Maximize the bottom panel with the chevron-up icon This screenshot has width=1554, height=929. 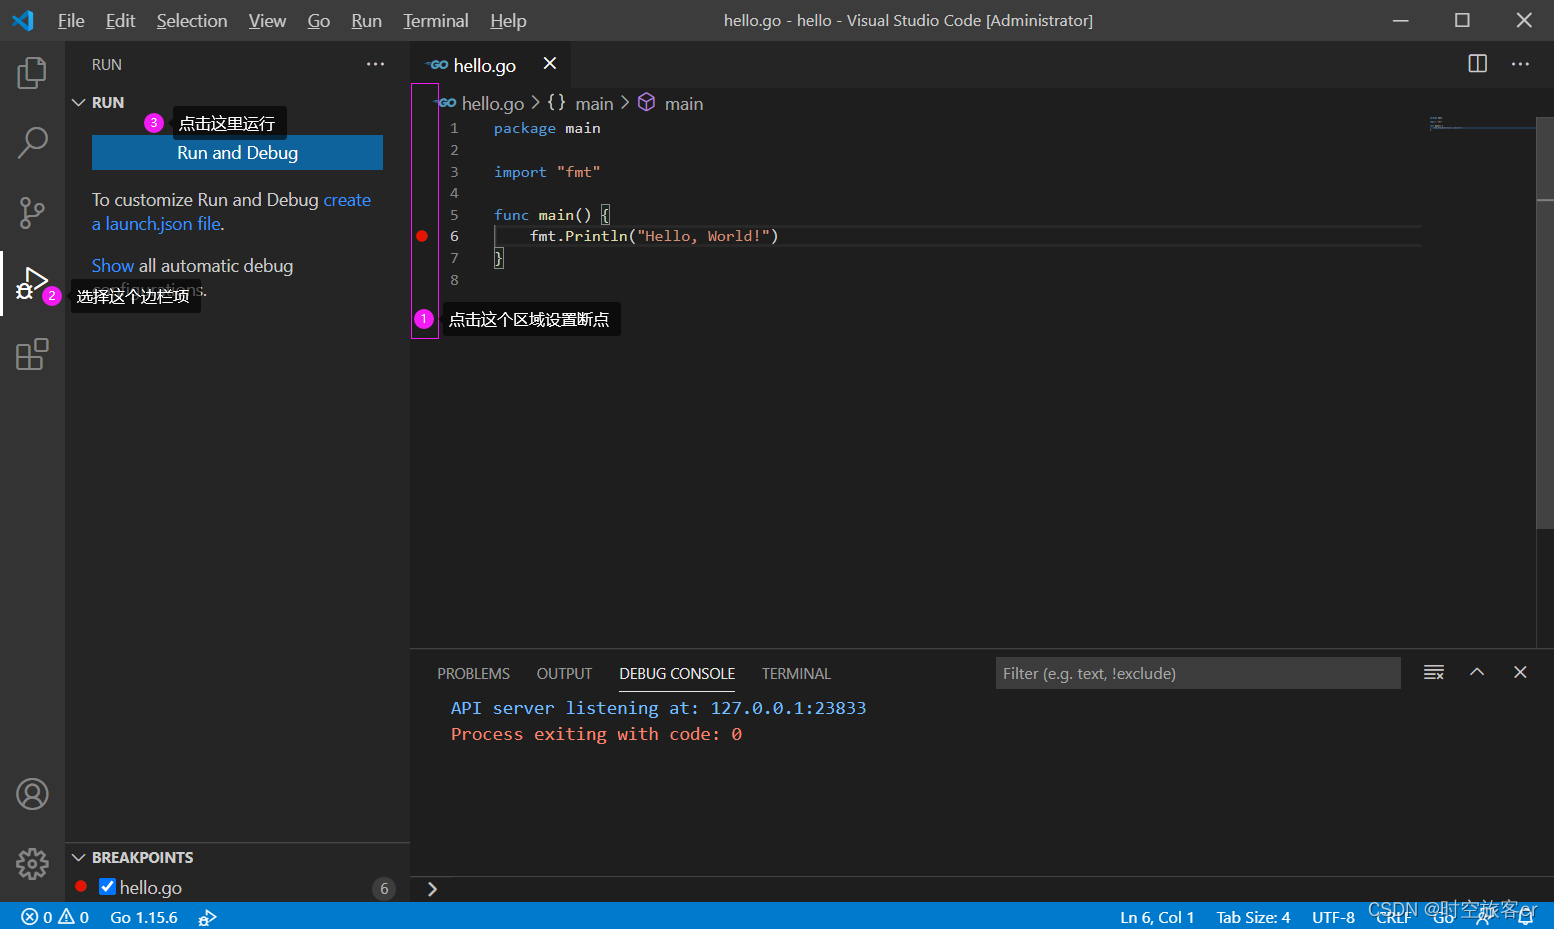pyautogui.click(x=1477, y=673)
